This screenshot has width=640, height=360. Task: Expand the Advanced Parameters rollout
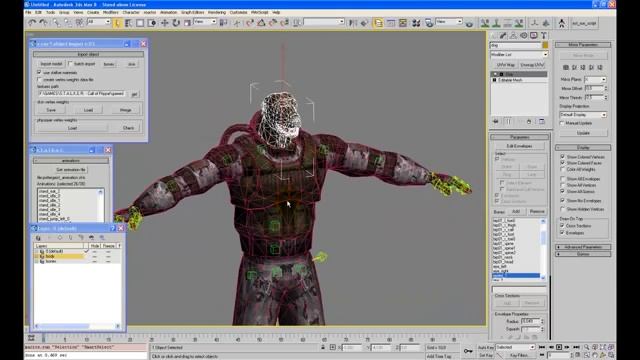[583, 247]
